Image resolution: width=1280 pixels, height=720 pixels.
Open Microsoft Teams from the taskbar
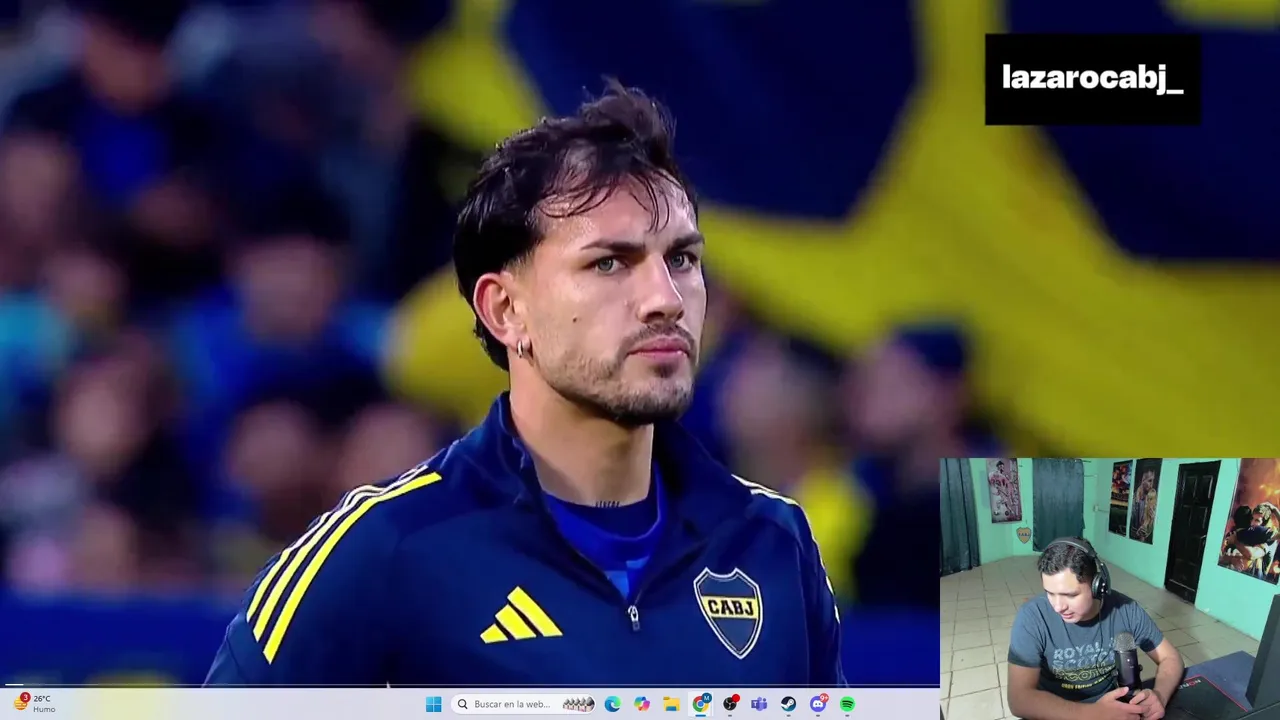coord(759,704)
